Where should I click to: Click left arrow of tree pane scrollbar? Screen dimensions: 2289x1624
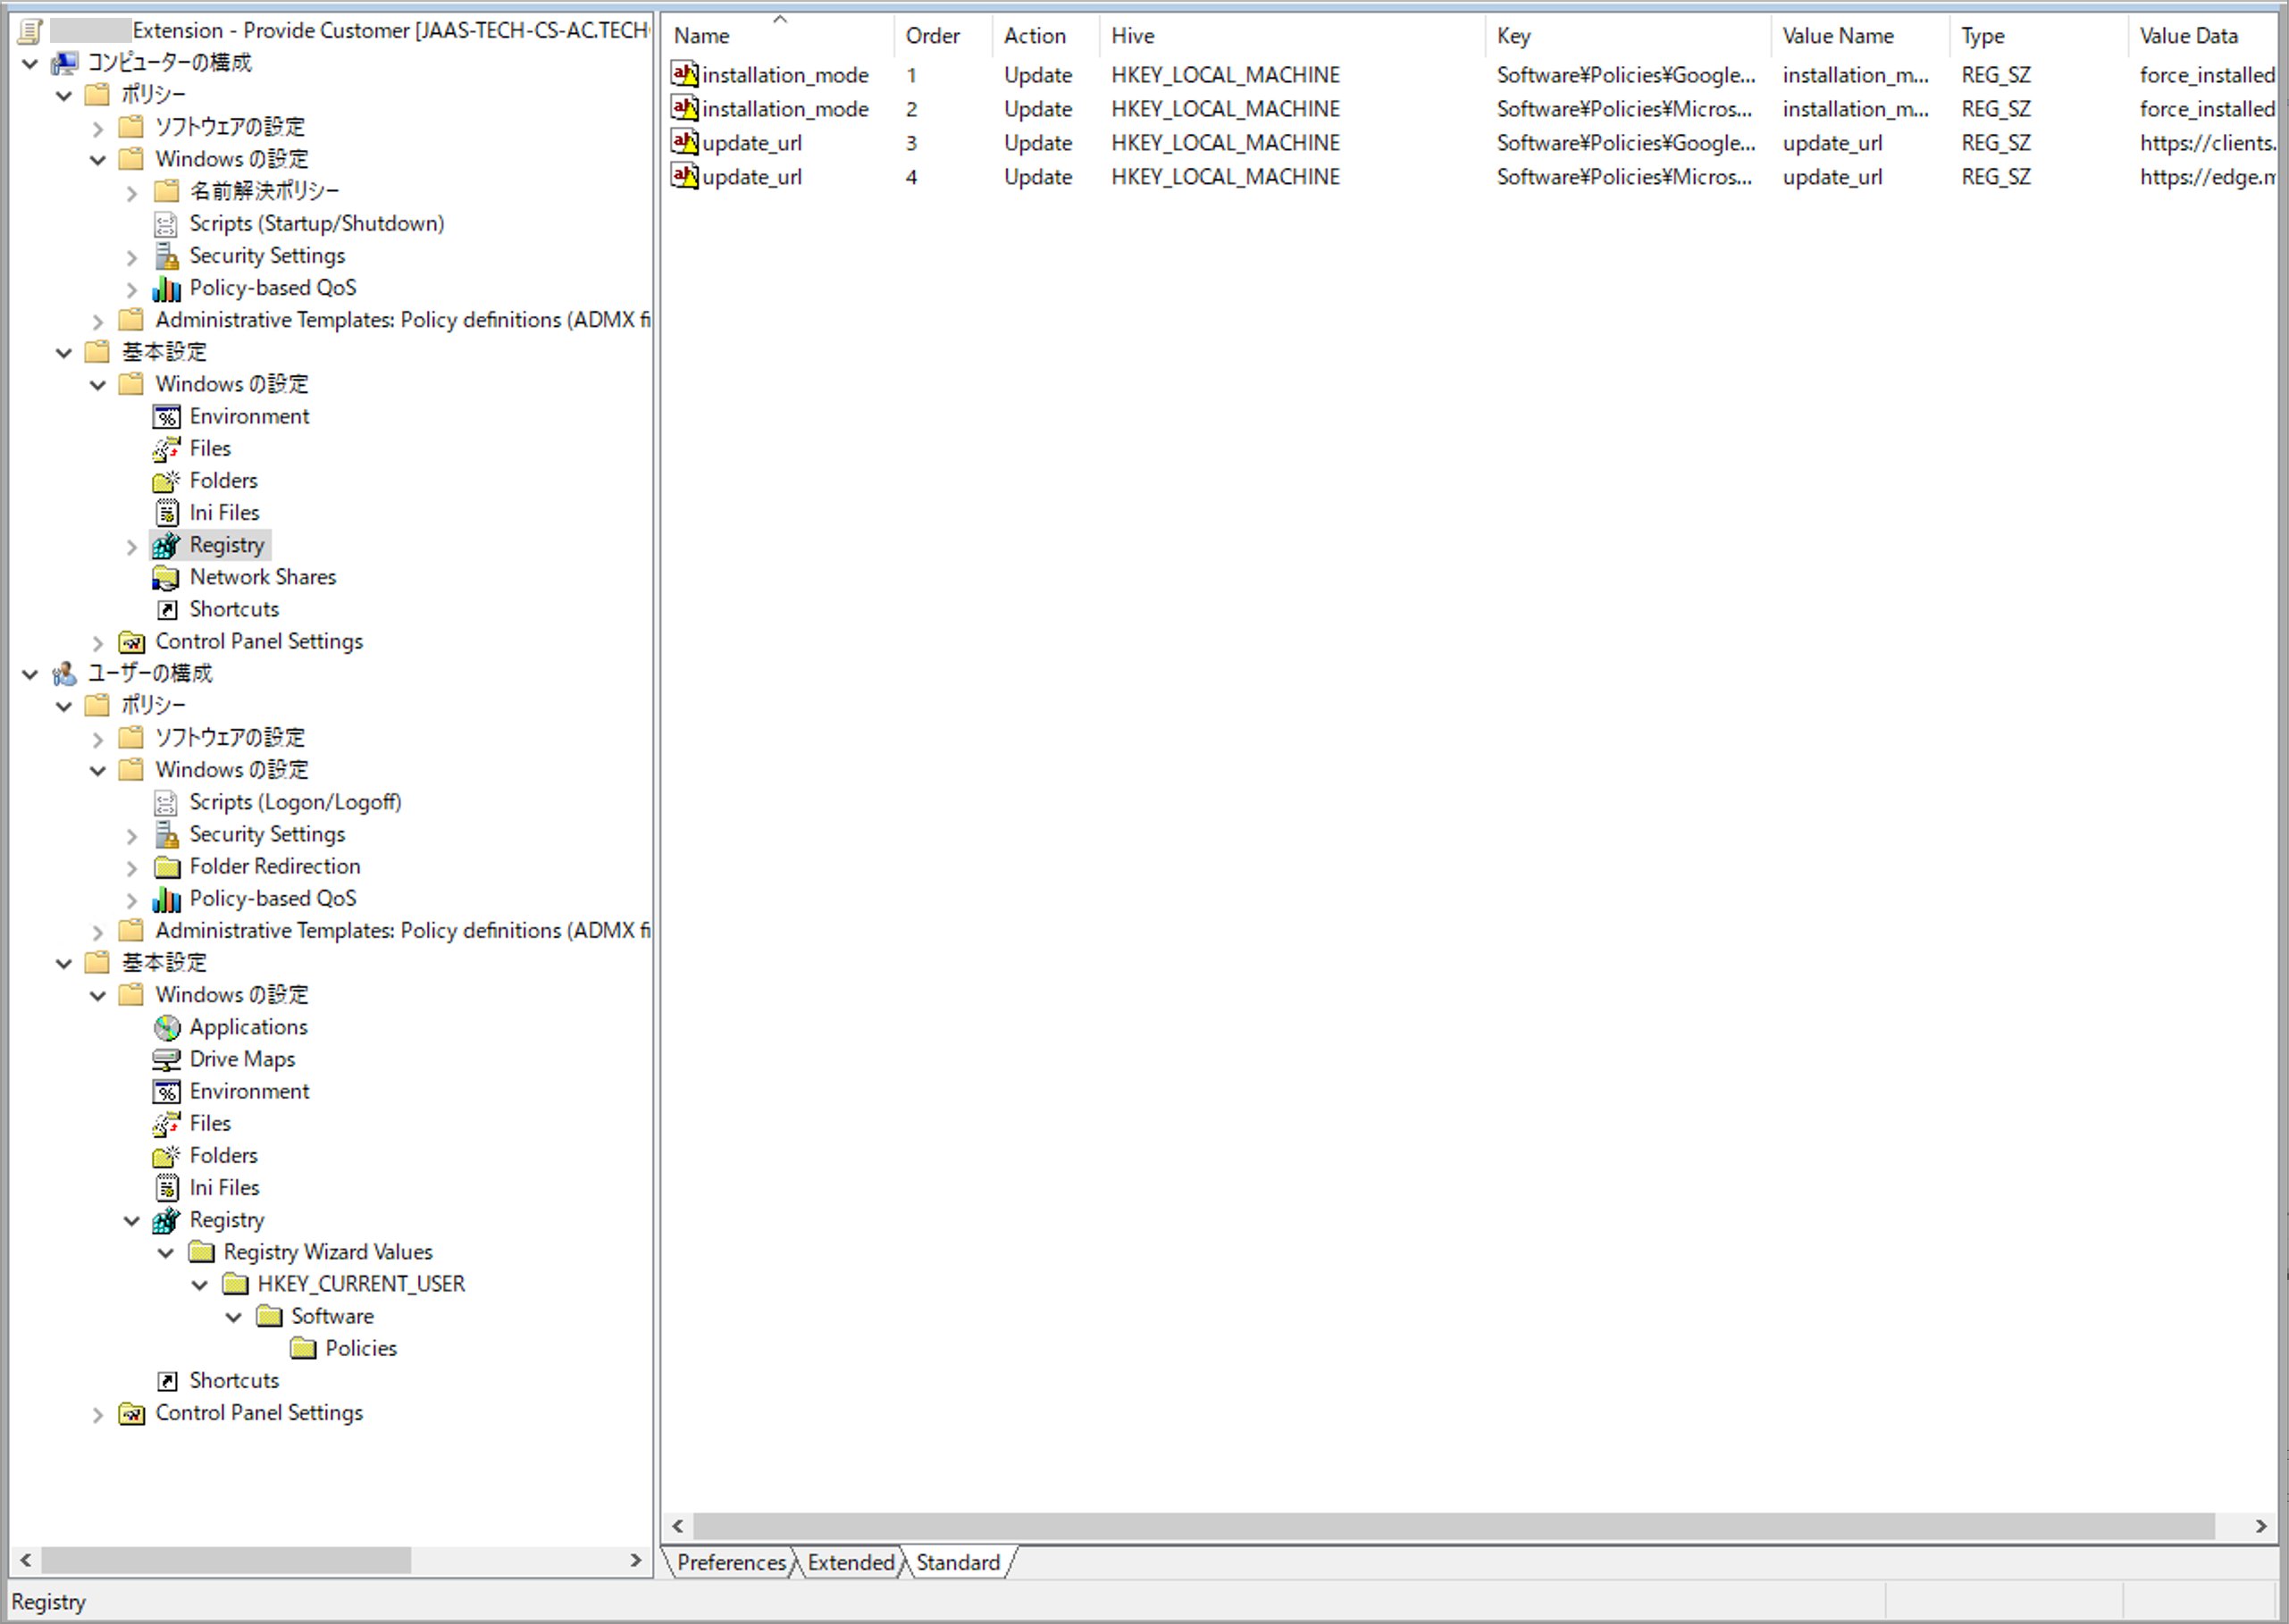(x=26, y=1560)
